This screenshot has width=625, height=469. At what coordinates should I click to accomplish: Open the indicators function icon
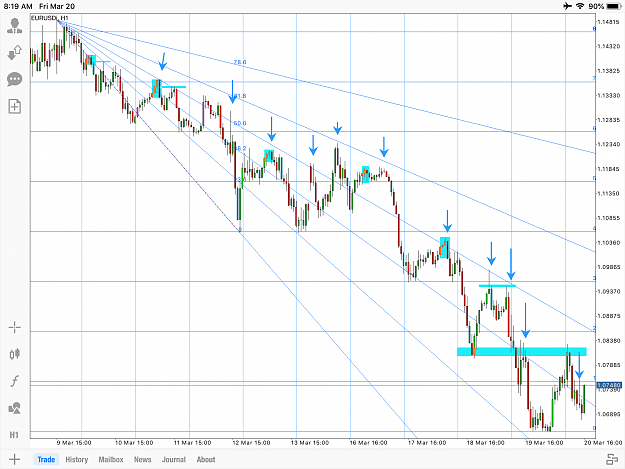(15, 381)
